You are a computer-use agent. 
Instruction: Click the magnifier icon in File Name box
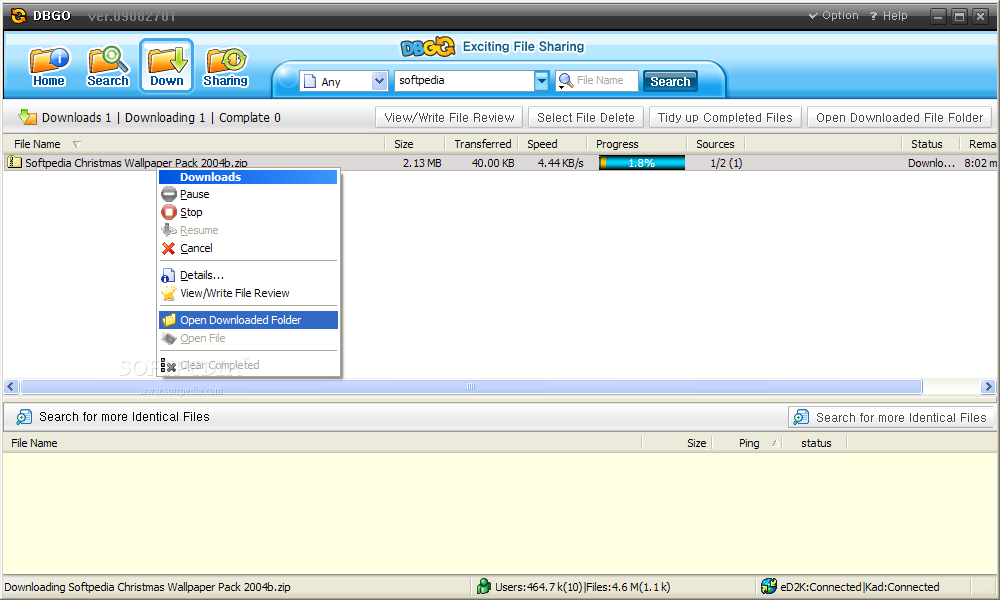click(x=565, y=80)
